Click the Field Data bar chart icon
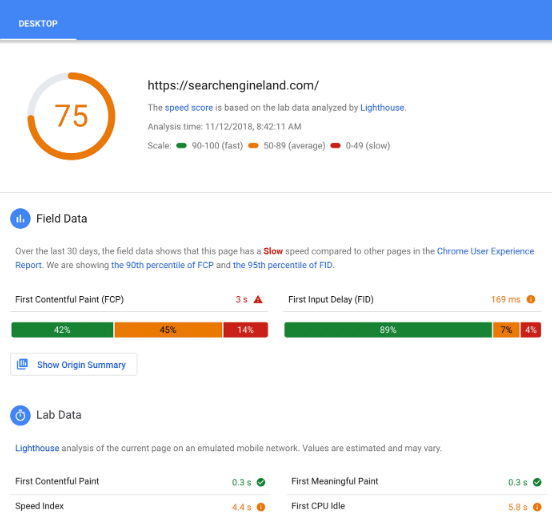Image resolution: width=552 pixels, height=519 pixels. [x=20, y=219]
